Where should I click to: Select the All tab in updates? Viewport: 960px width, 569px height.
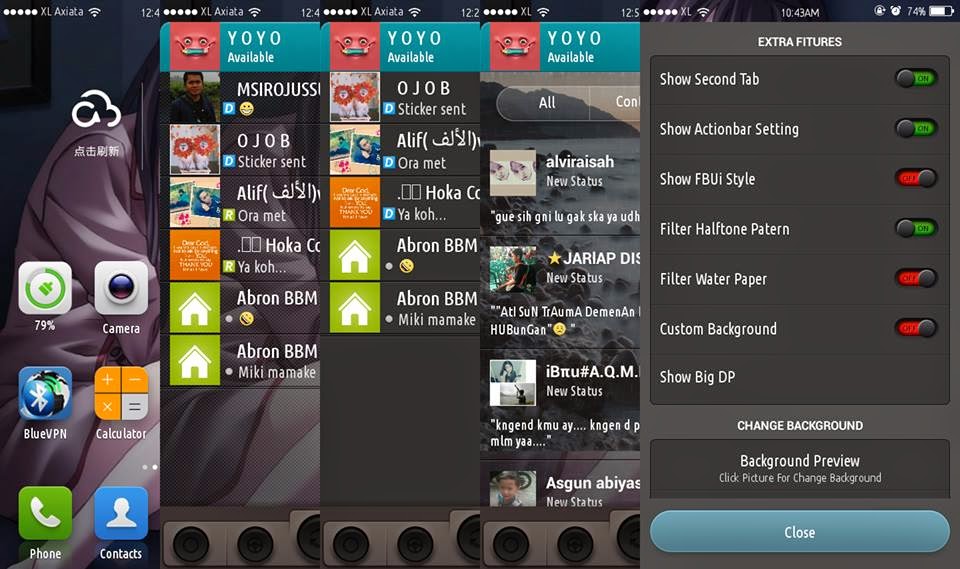546,103
